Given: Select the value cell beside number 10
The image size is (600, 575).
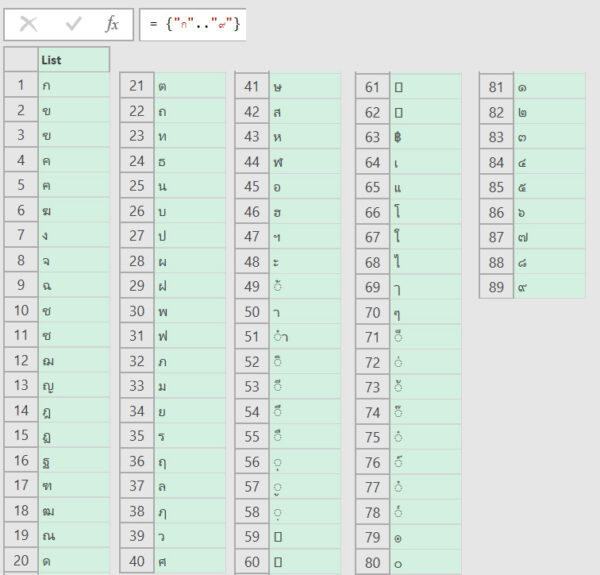Looking at the screenshot, I should (x=73, y=310).
